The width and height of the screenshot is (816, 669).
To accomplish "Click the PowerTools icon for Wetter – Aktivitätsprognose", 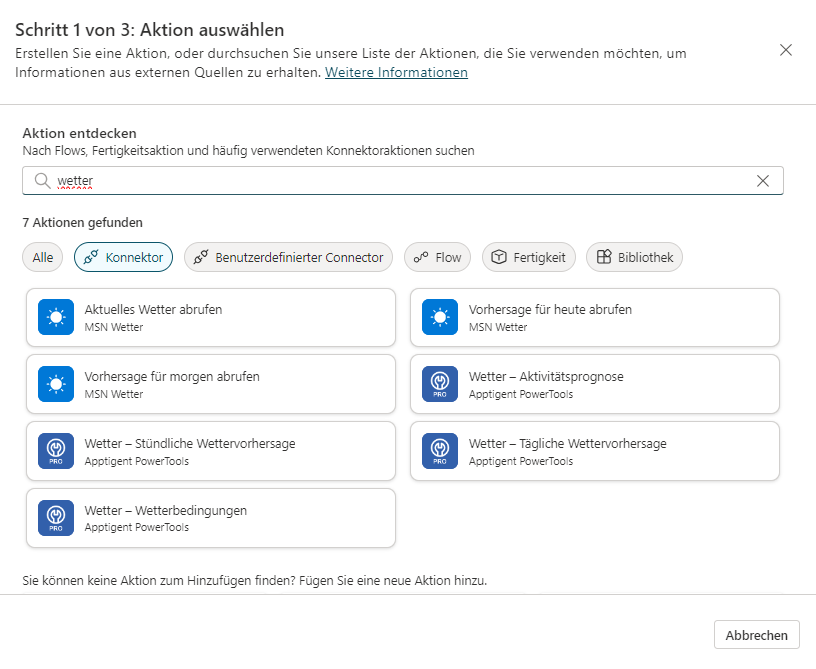I will point(440,385).
